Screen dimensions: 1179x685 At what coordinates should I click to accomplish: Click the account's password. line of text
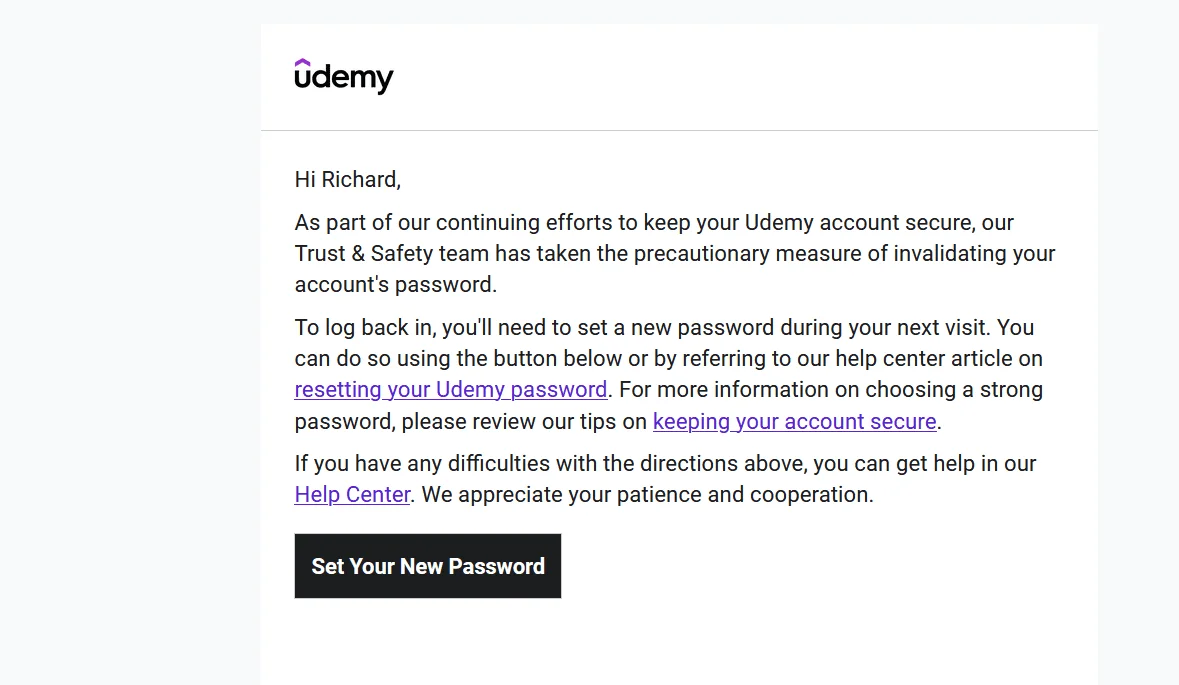coord(396,285)
